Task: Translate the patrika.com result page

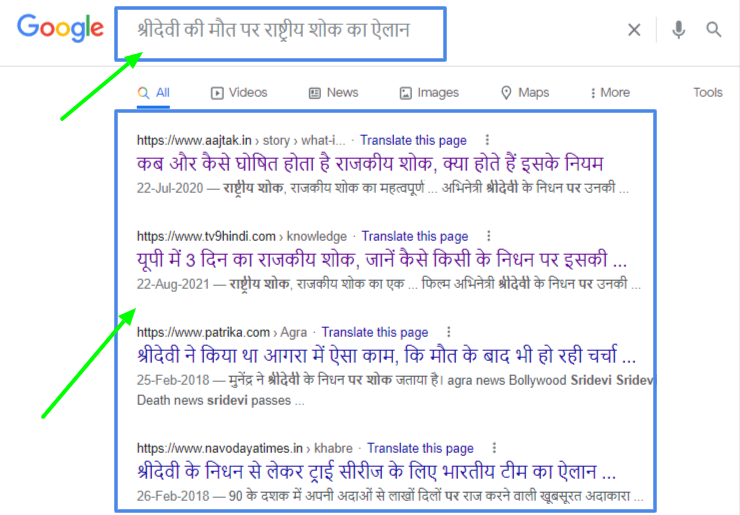Action: pyautogui.click(x=375, y=332)
